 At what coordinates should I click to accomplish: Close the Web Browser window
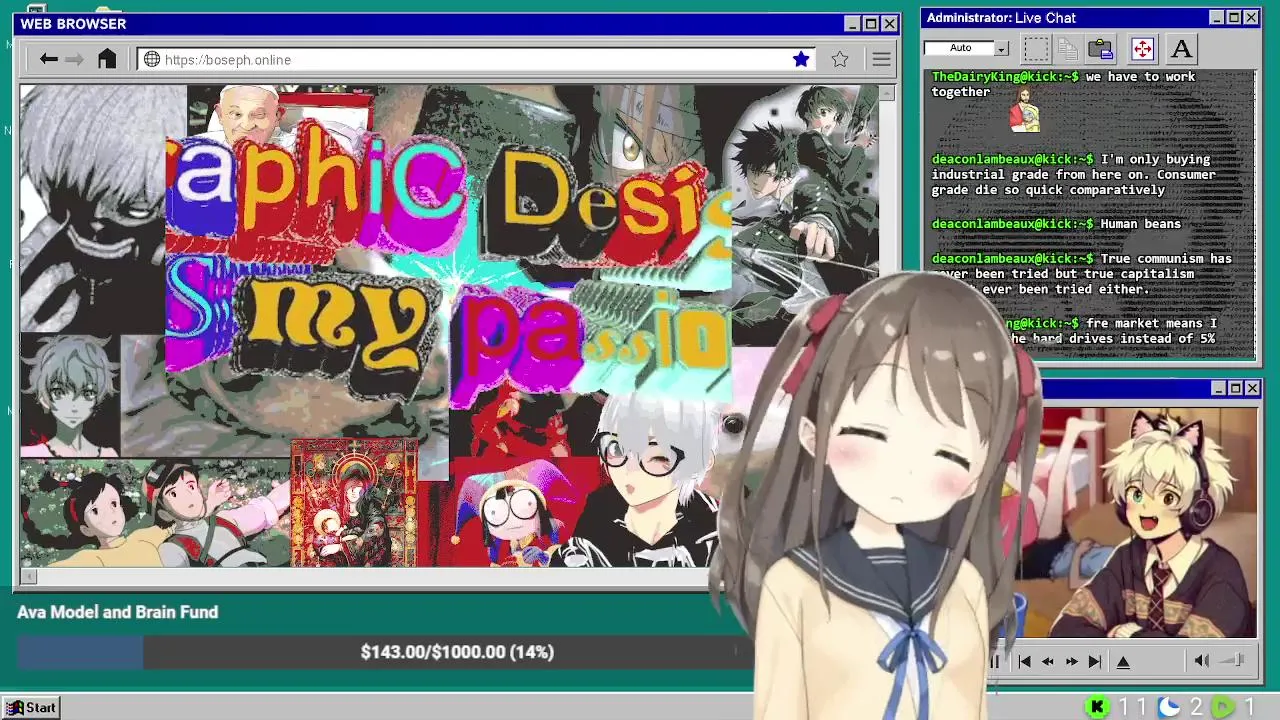click(889, 24)
